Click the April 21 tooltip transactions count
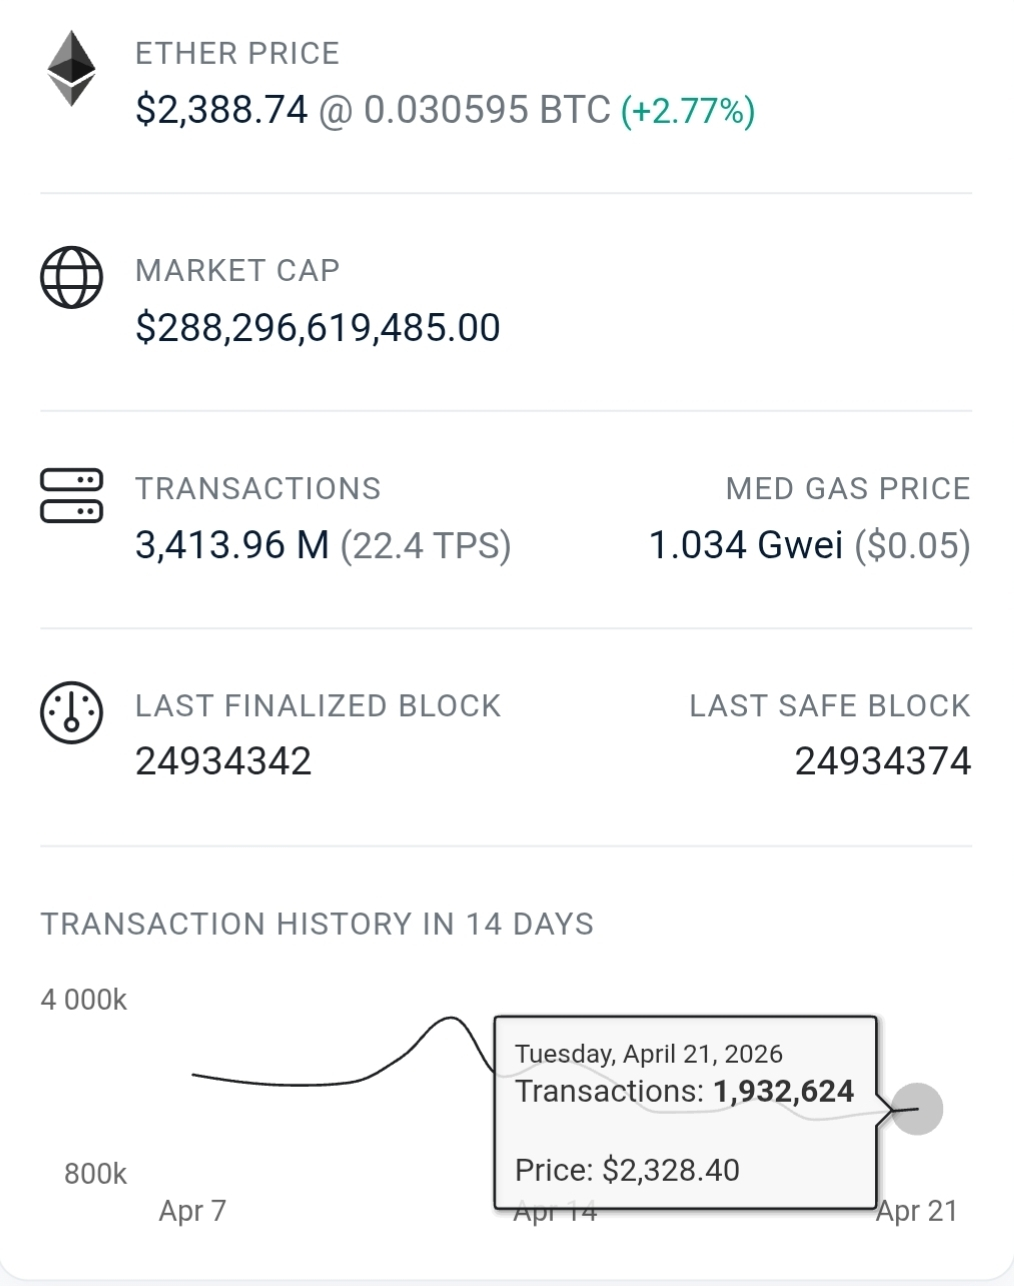Image resolution: width=1014 pixels, height=1286 pixels. [783, 1091]
